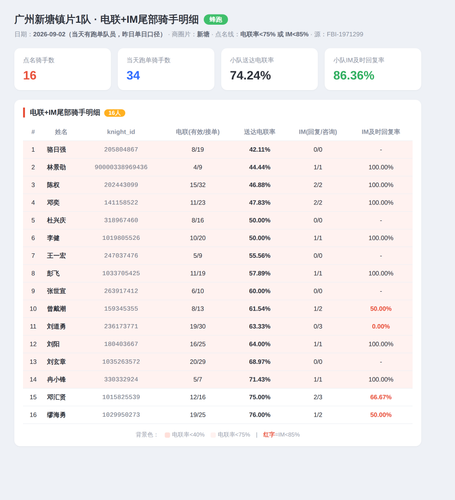Select the page title 广州新塘镇片1队 · 电联+IM尾部骑手明细
Screen dimensions: 455x500
pos(106,20)
